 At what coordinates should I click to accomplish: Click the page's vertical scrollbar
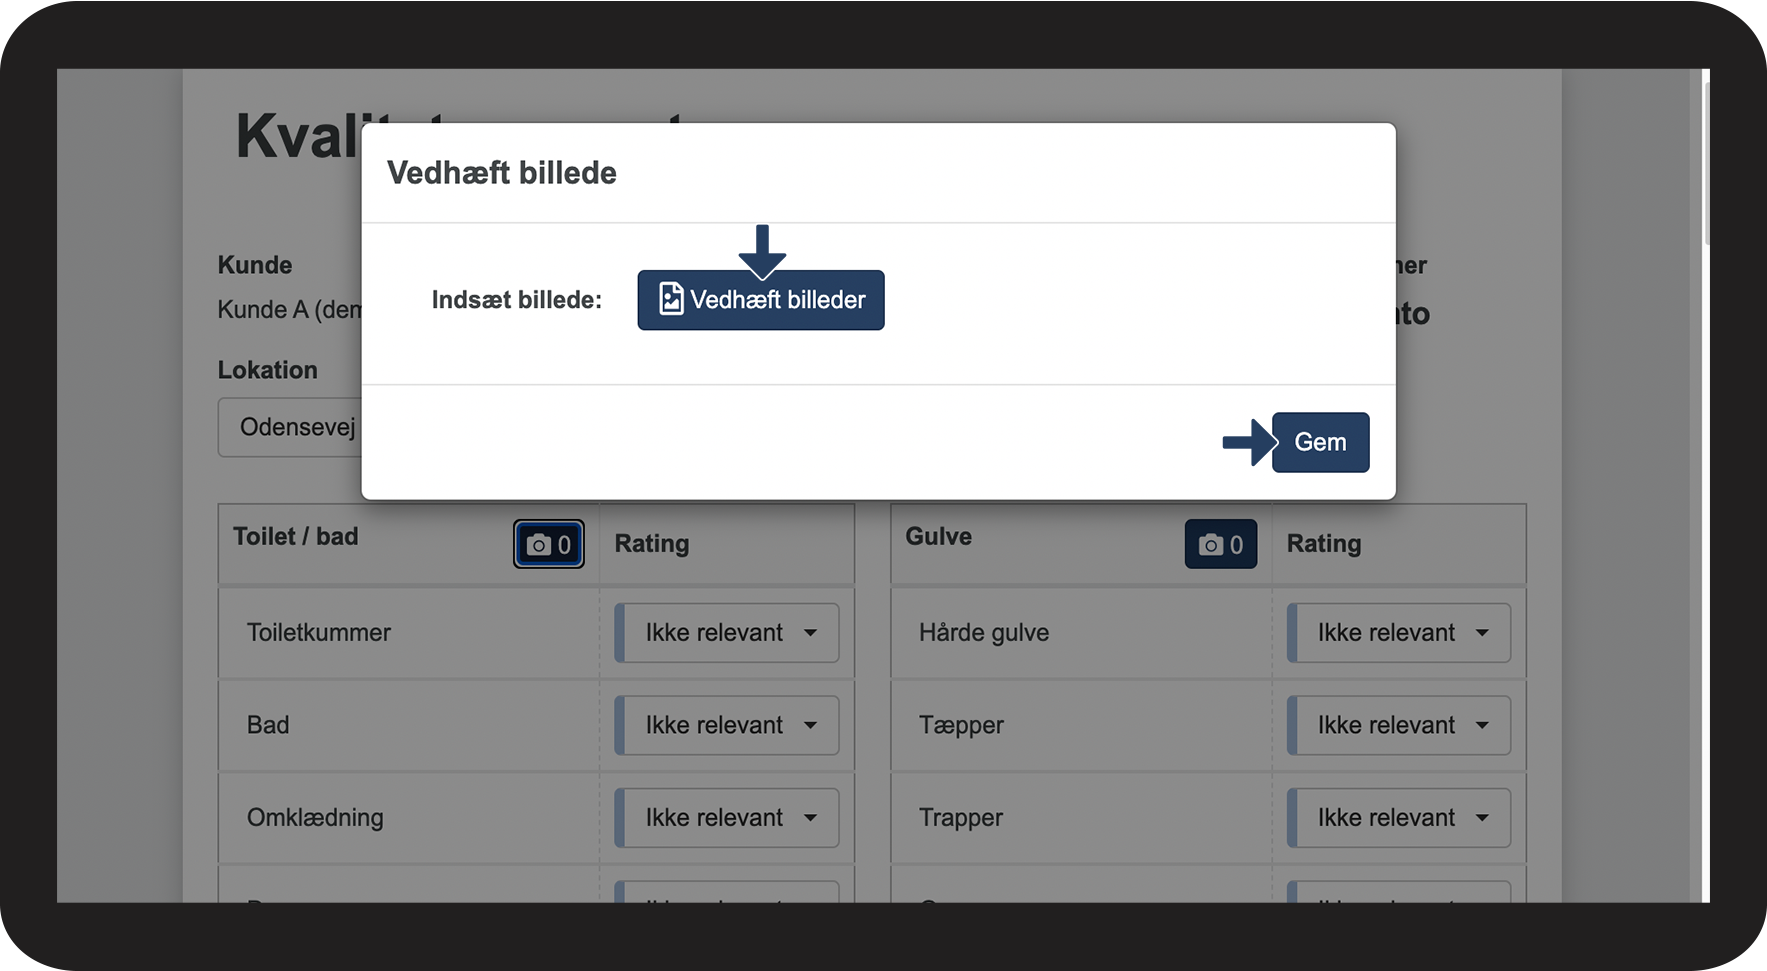pos(1706,160)
